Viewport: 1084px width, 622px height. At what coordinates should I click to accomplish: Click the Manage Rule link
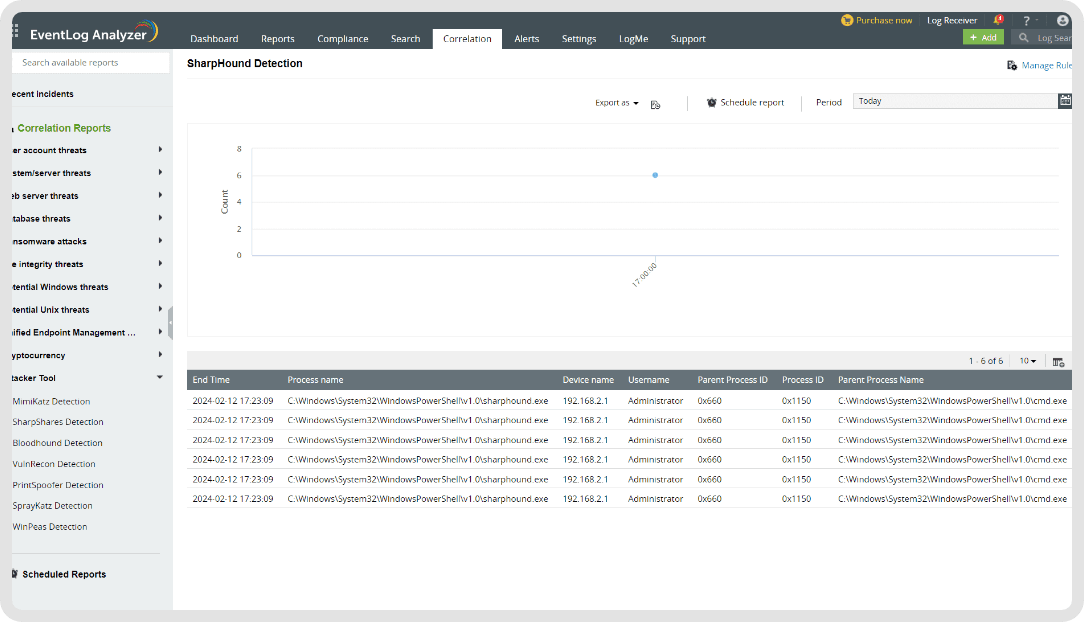(1047, 65)
